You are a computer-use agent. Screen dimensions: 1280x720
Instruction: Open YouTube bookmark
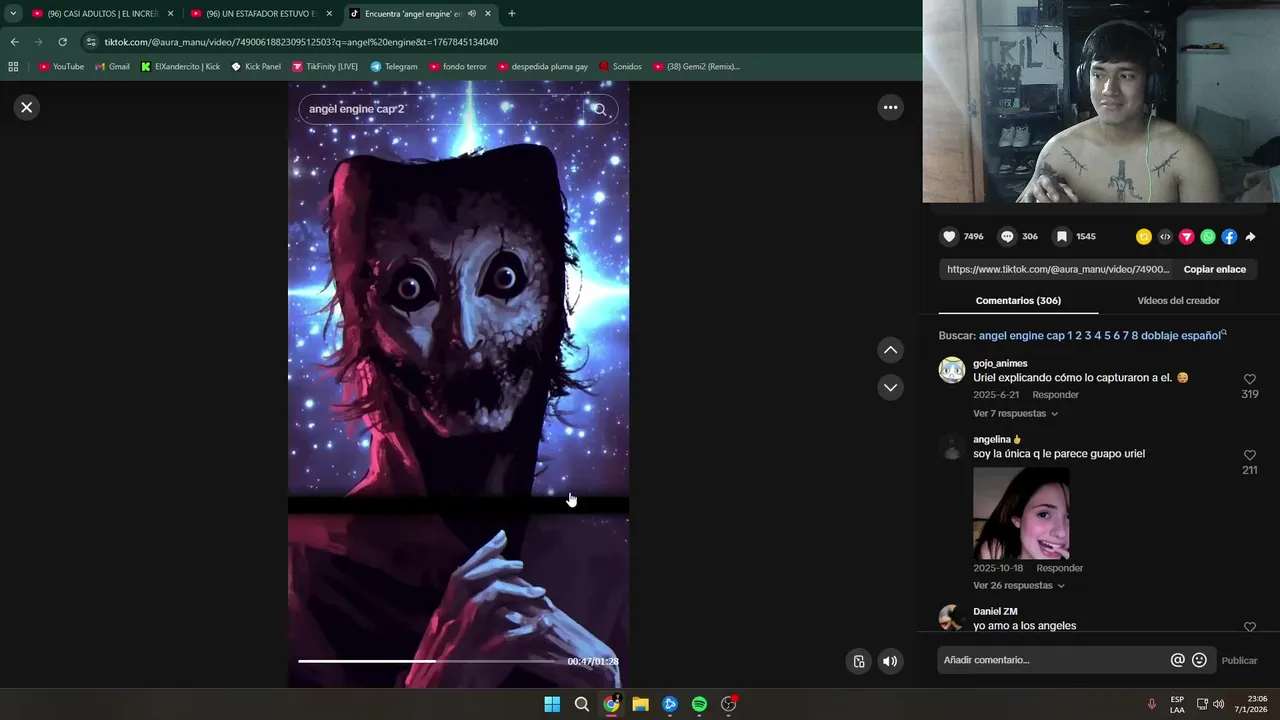coord(61,67)
